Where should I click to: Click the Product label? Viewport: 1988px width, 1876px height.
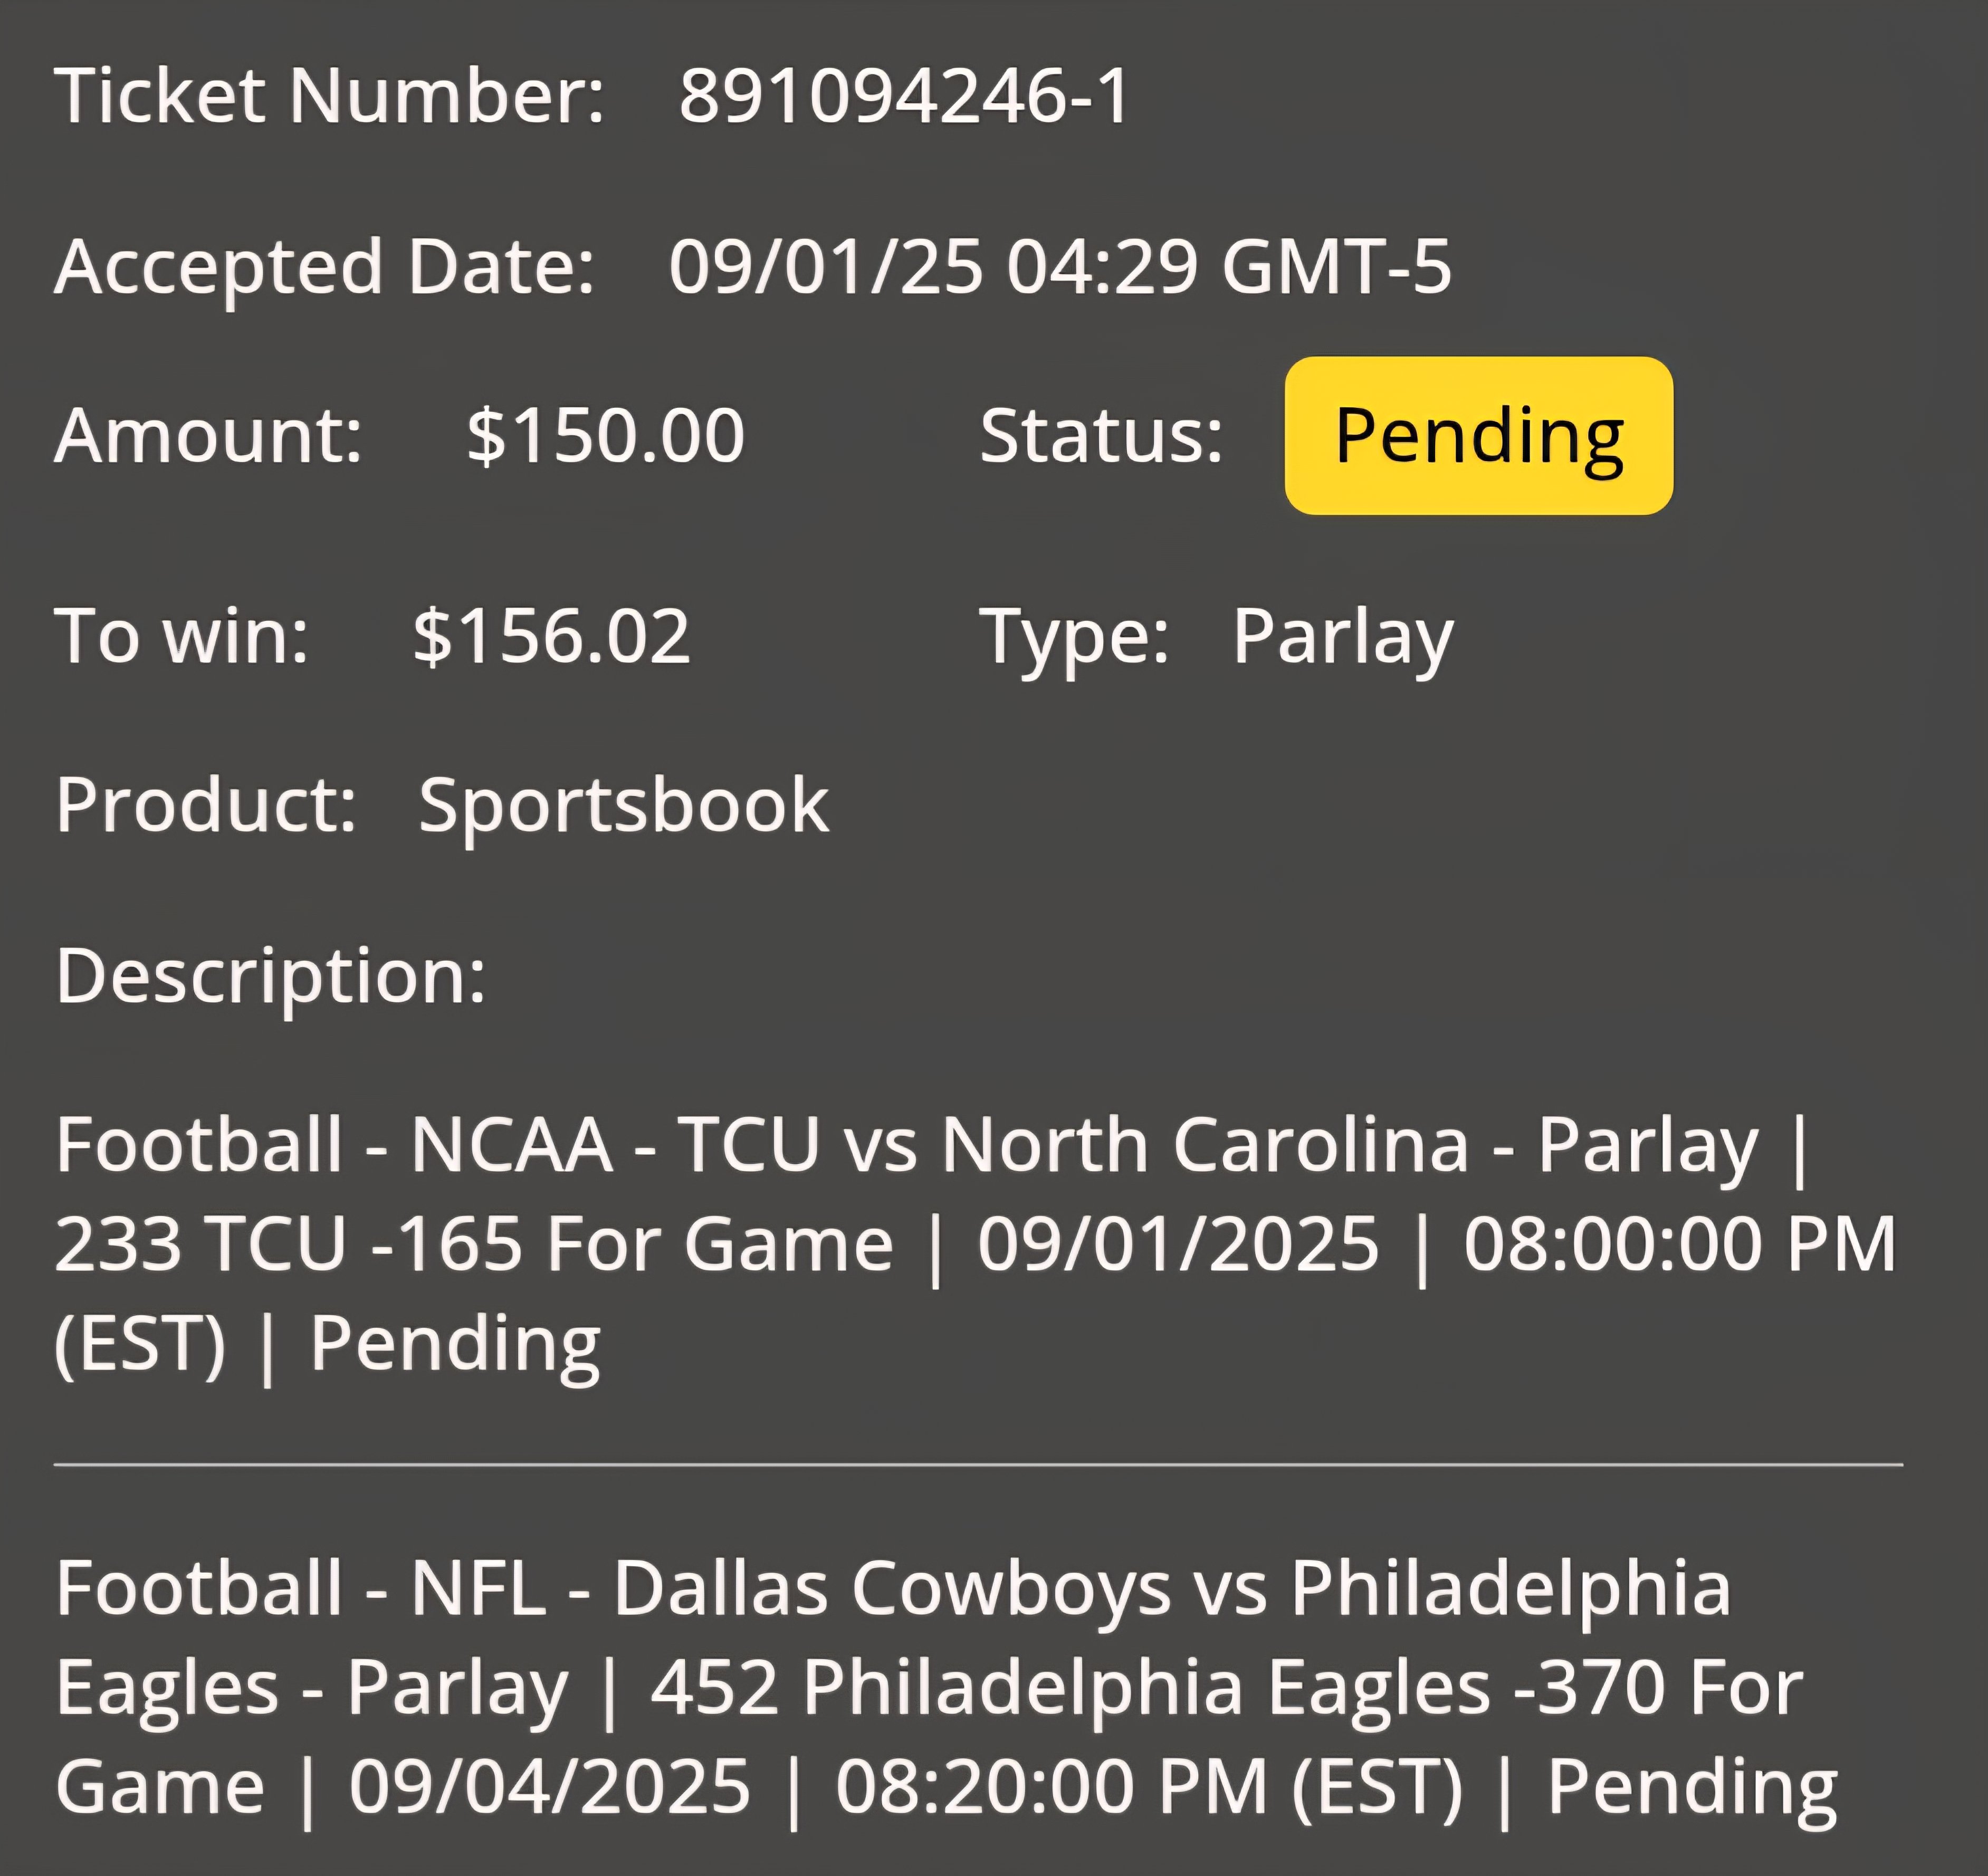(x=207, y=805)
